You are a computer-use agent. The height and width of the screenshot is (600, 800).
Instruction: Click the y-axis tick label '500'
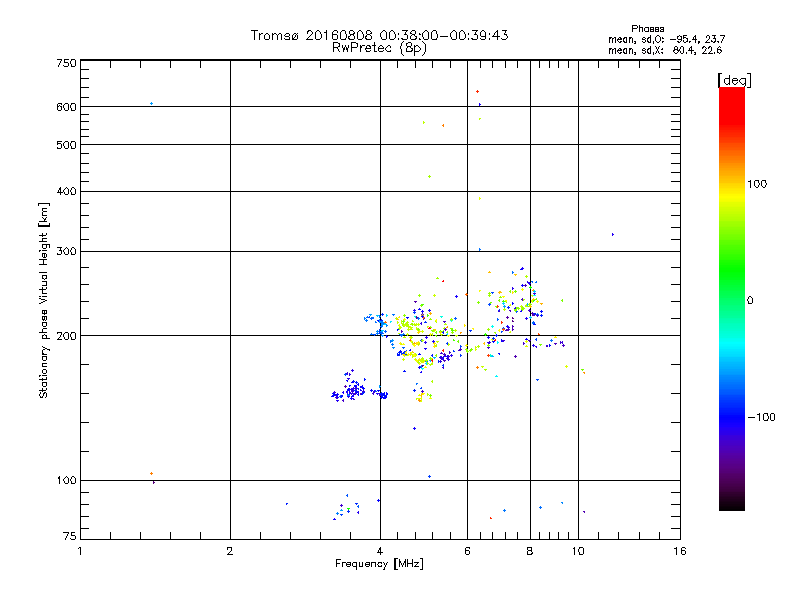(66, 145)
